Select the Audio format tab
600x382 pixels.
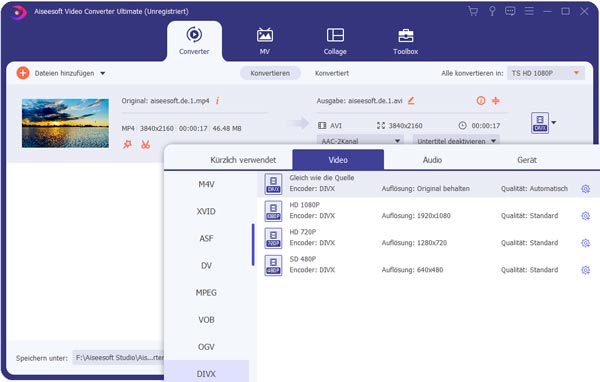[432, 160]
